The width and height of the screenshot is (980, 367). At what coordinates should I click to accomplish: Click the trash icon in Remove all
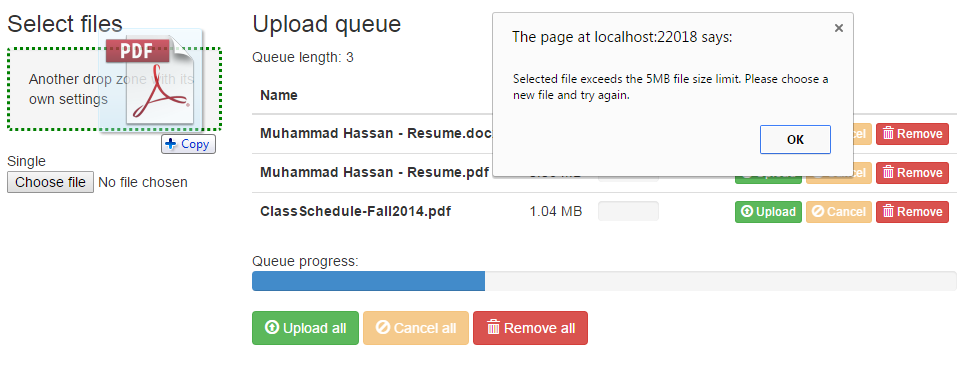[x=493, y=328]
